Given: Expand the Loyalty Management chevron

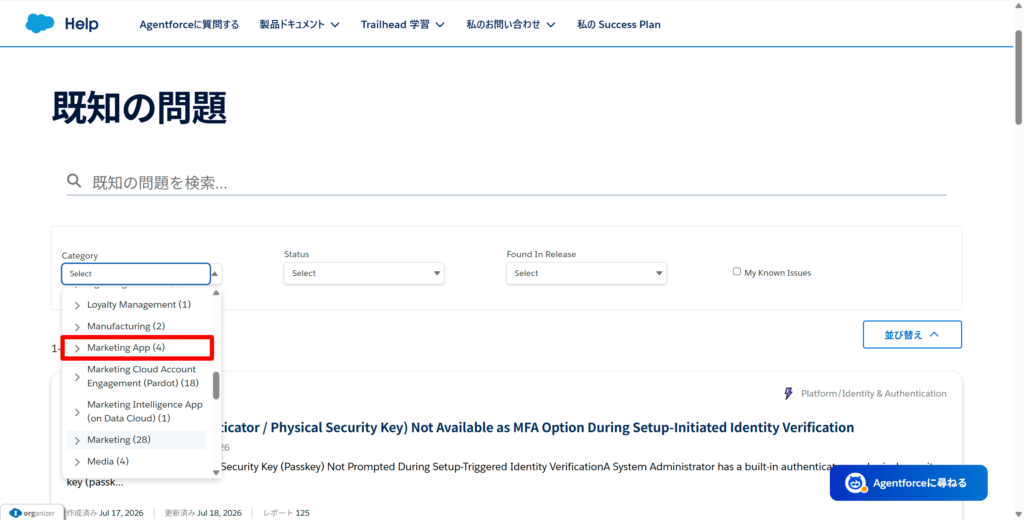Looking at the screenshot, I should pos(77,305).
